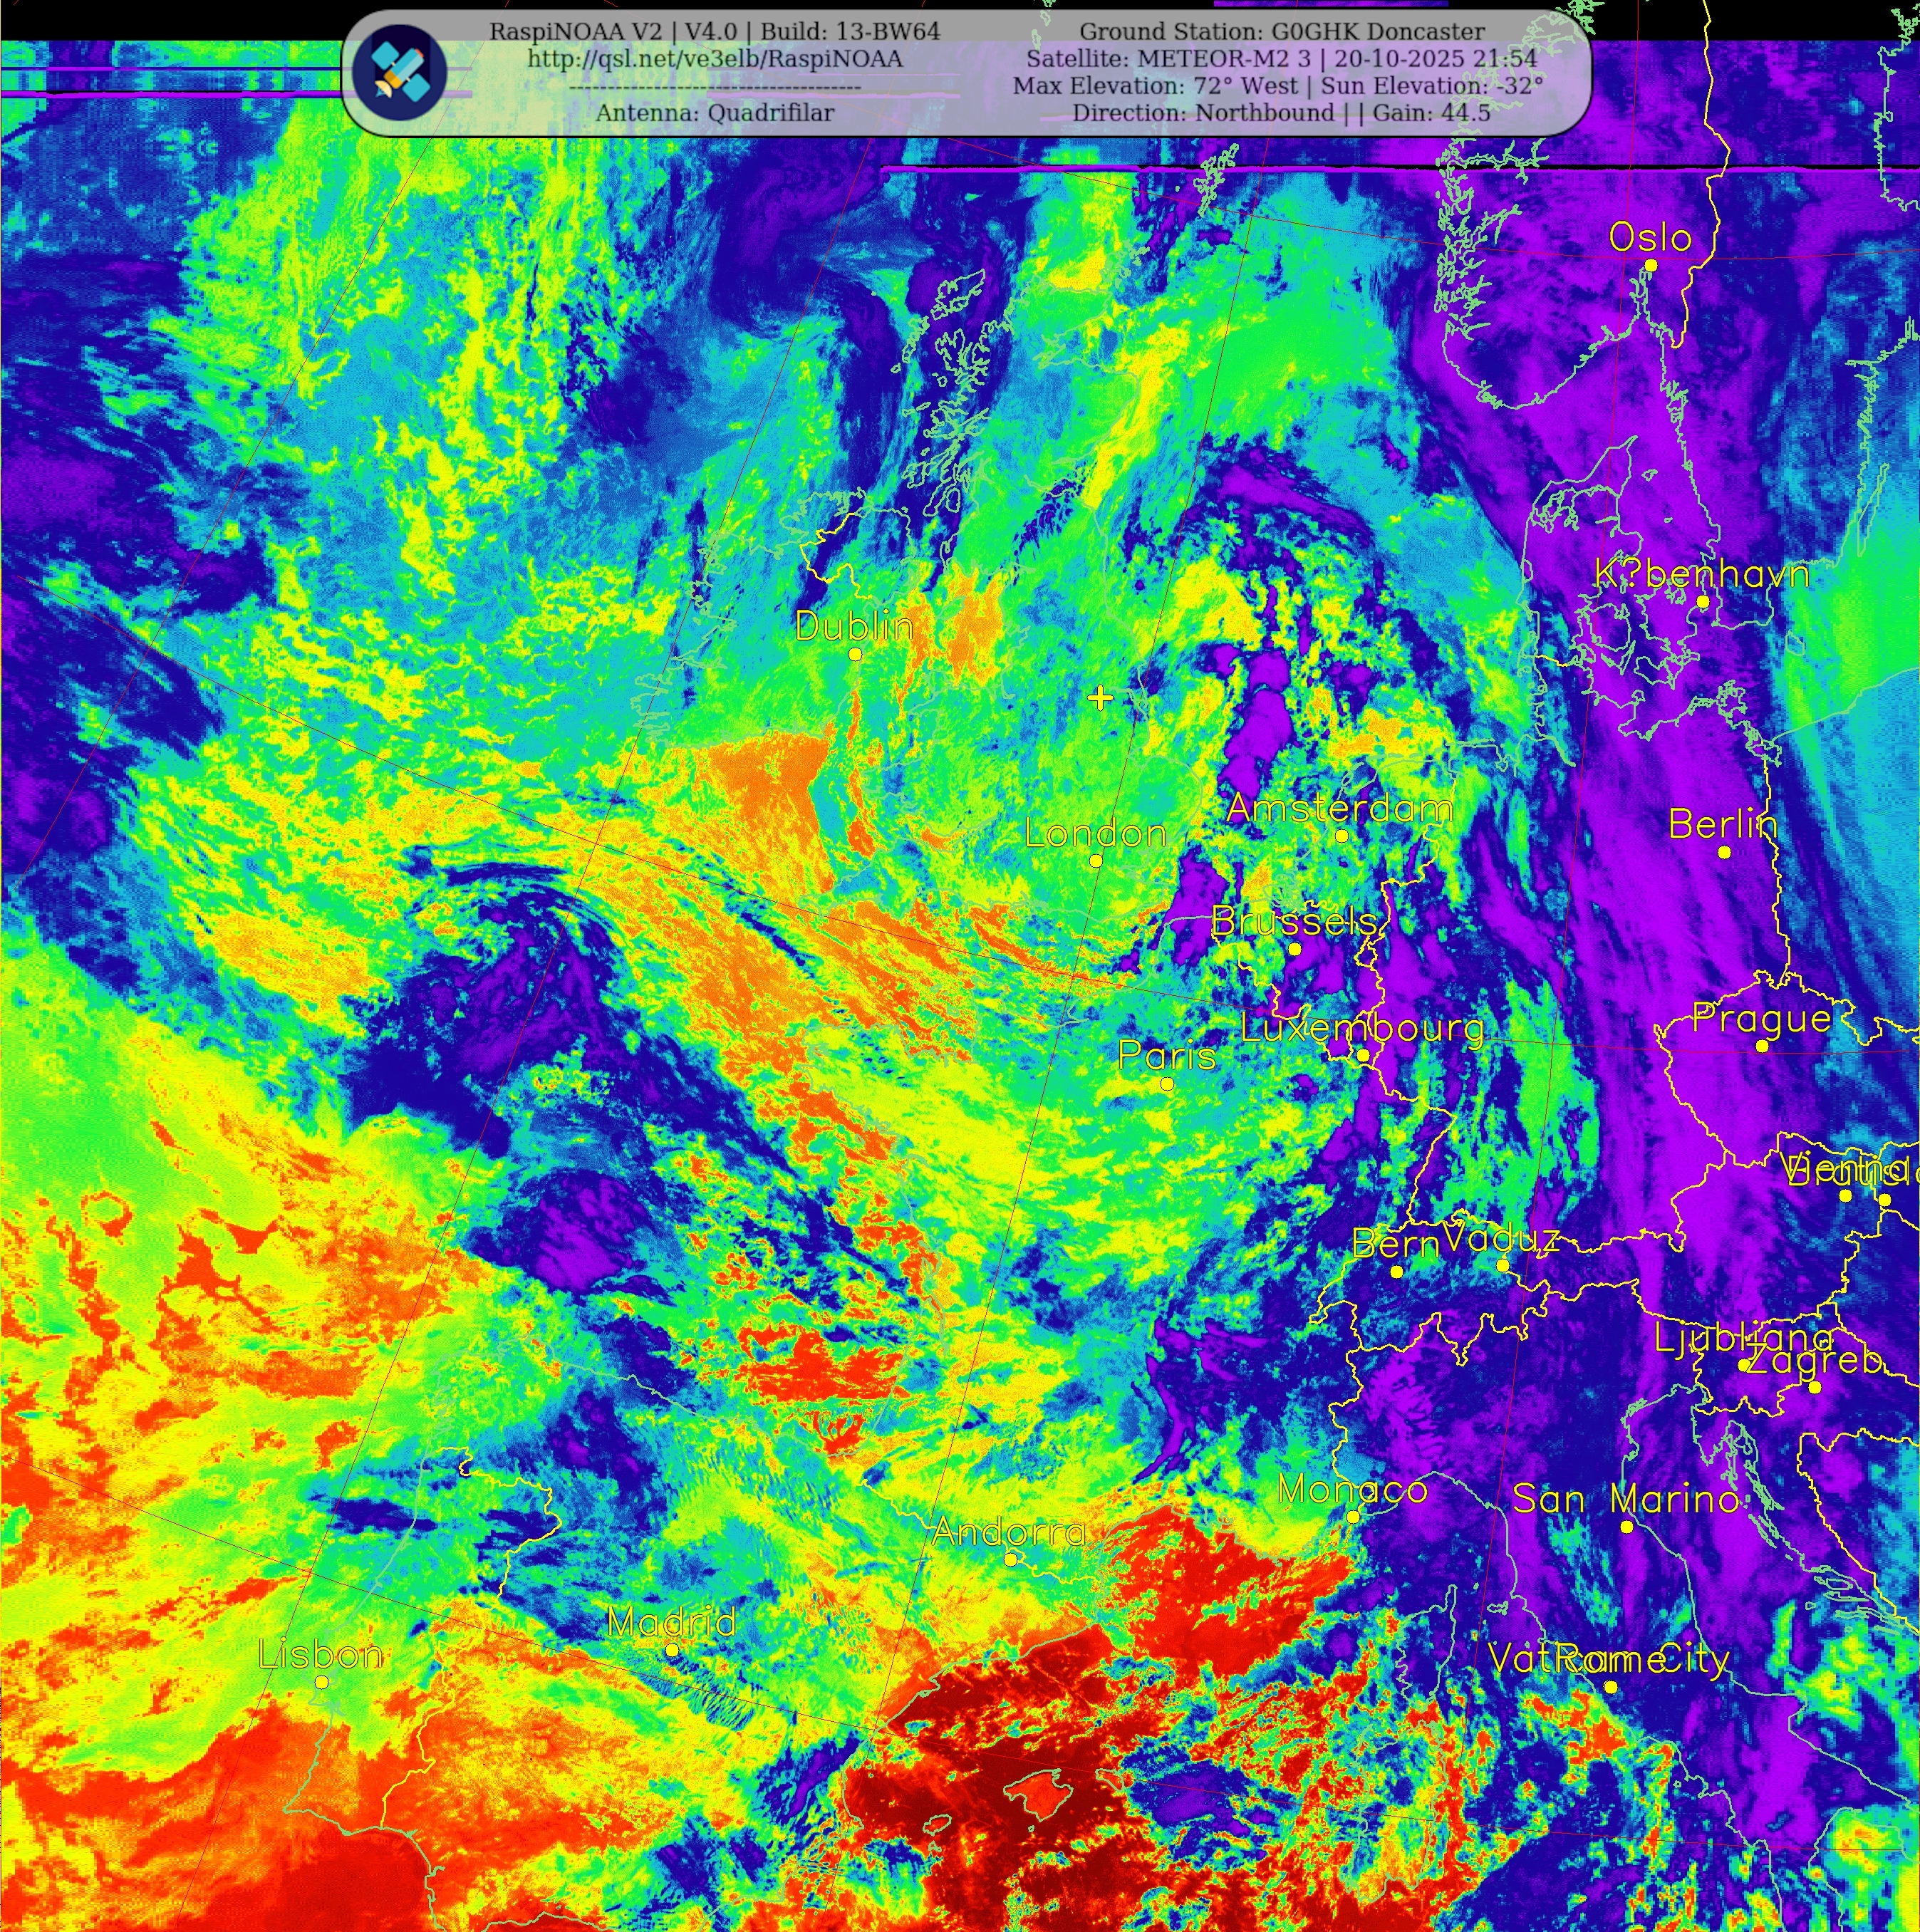Image resolution: width=1920 pixels, height=1932 pixels.
Task: Click the Madrid city marker dot
Action: (672, 1650)
